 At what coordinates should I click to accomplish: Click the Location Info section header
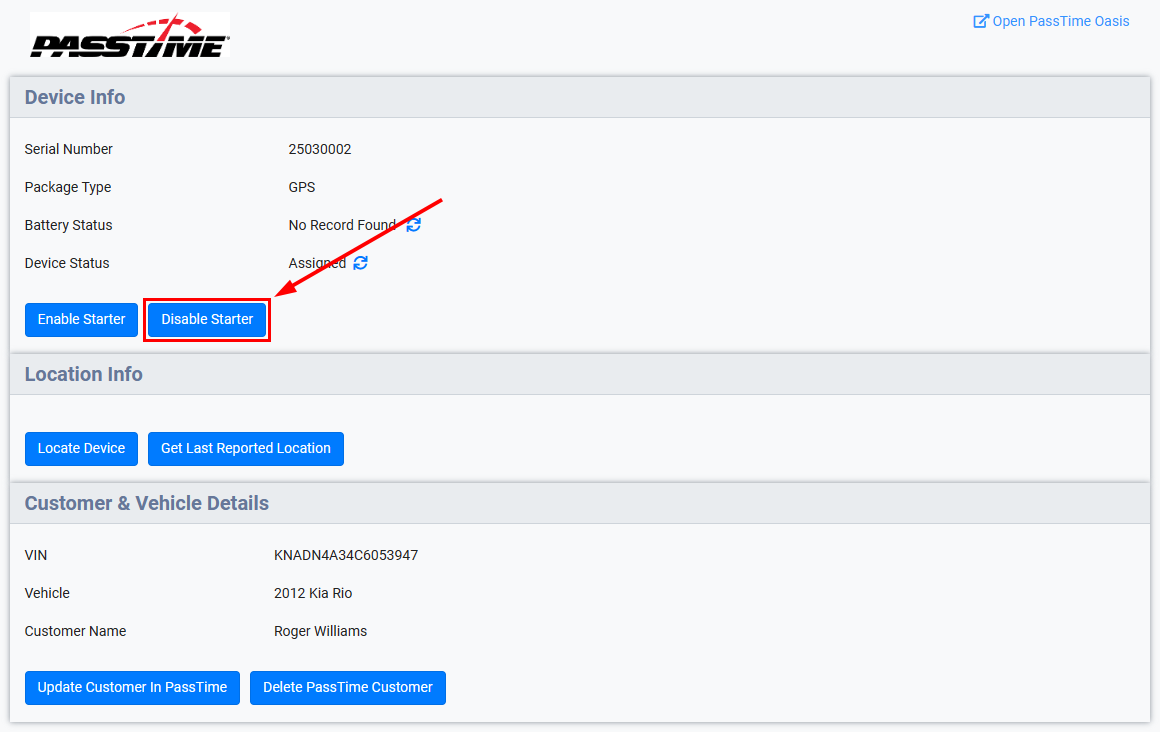[x=84, y=374]
